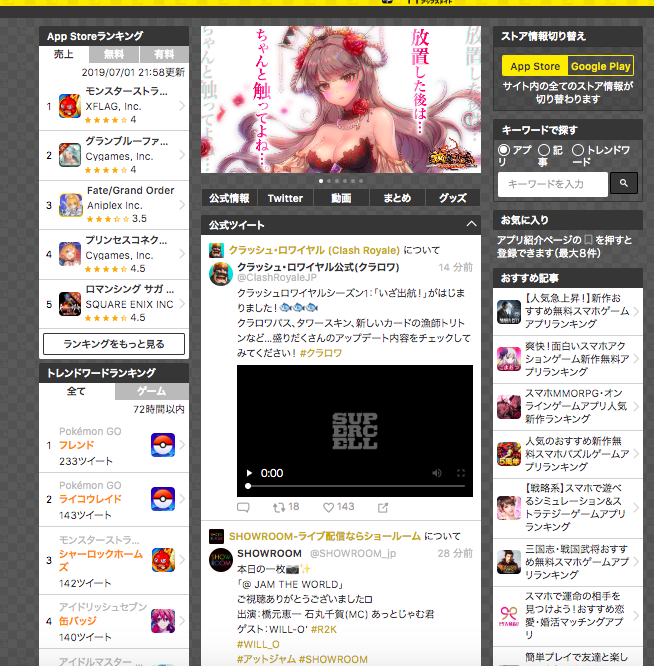Screen dimensions: 654x666
Task: Open the フレンド trend word row arrow
Action: pos(182,445)
